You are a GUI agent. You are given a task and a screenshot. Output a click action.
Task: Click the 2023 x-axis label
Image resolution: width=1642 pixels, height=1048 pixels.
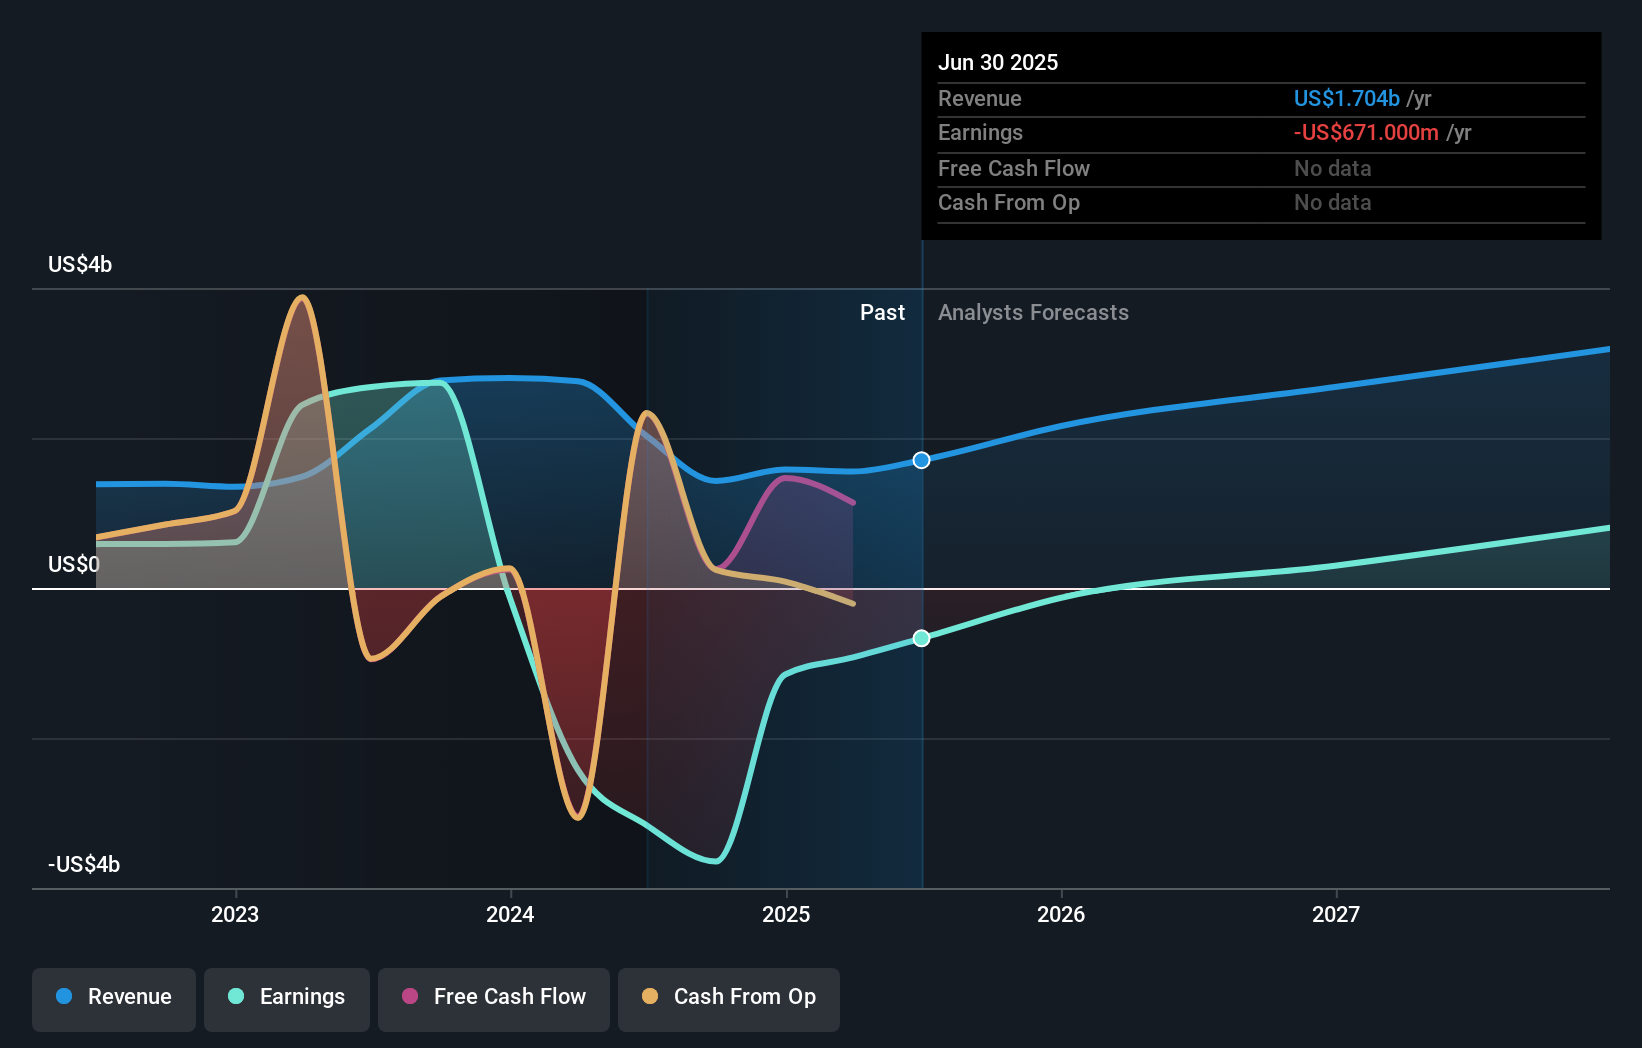pos(235,914)
